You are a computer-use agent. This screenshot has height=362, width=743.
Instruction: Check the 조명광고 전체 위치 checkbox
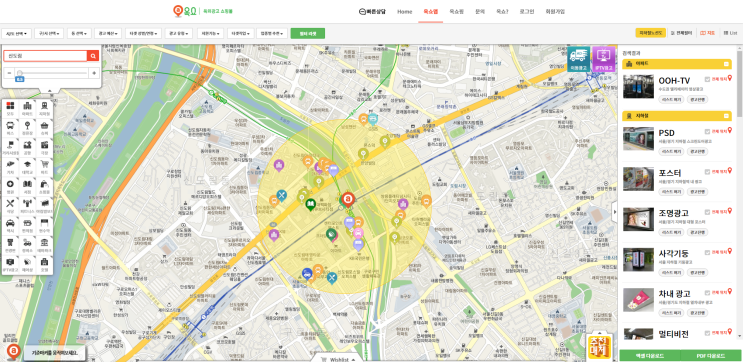pos(707,212)
